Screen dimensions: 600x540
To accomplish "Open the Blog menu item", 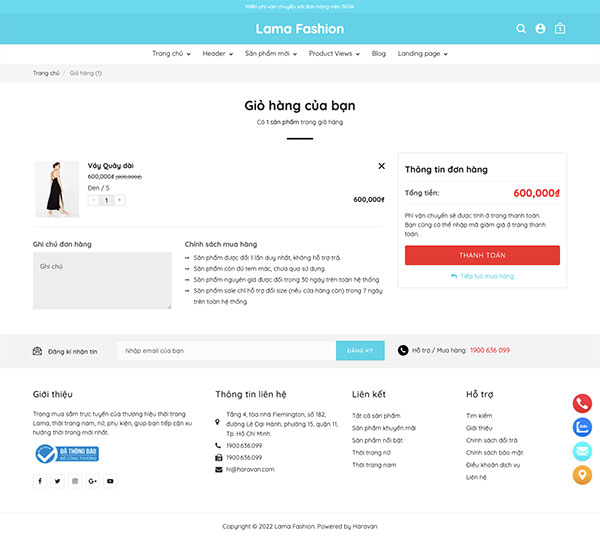I will (378, 54).
